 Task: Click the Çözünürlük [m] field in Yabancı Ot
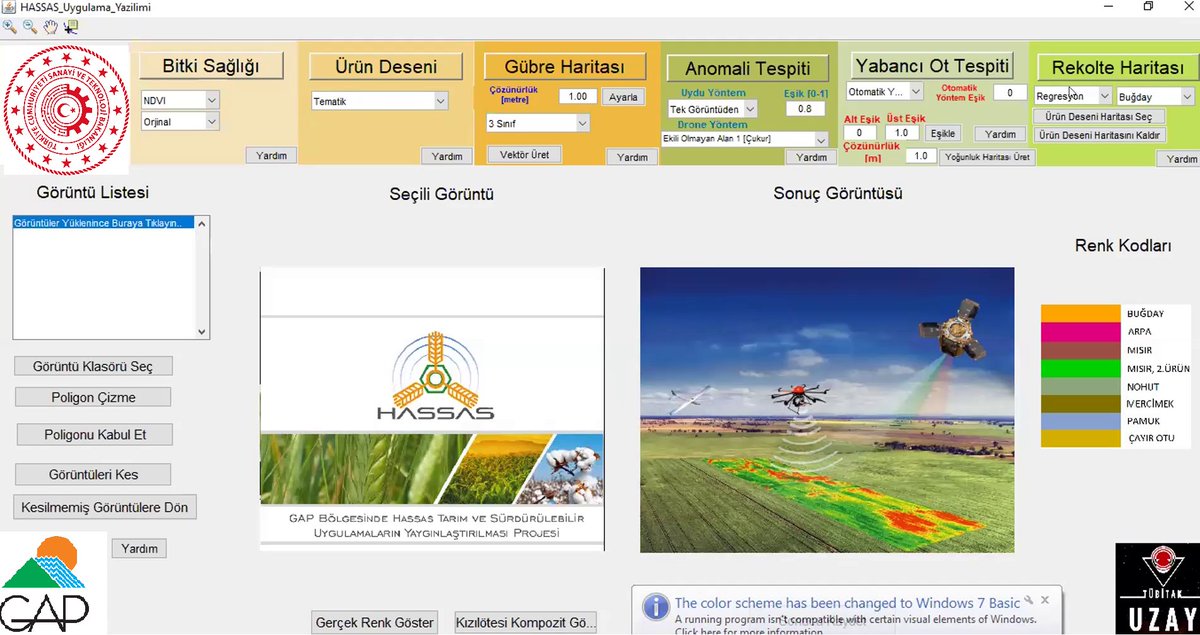pyautogui.click(x=920, y=156)
